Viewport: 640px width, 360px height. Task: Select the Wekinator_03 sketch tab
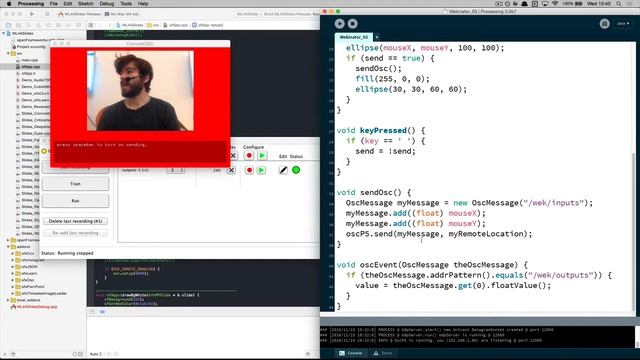coord(353,37)
